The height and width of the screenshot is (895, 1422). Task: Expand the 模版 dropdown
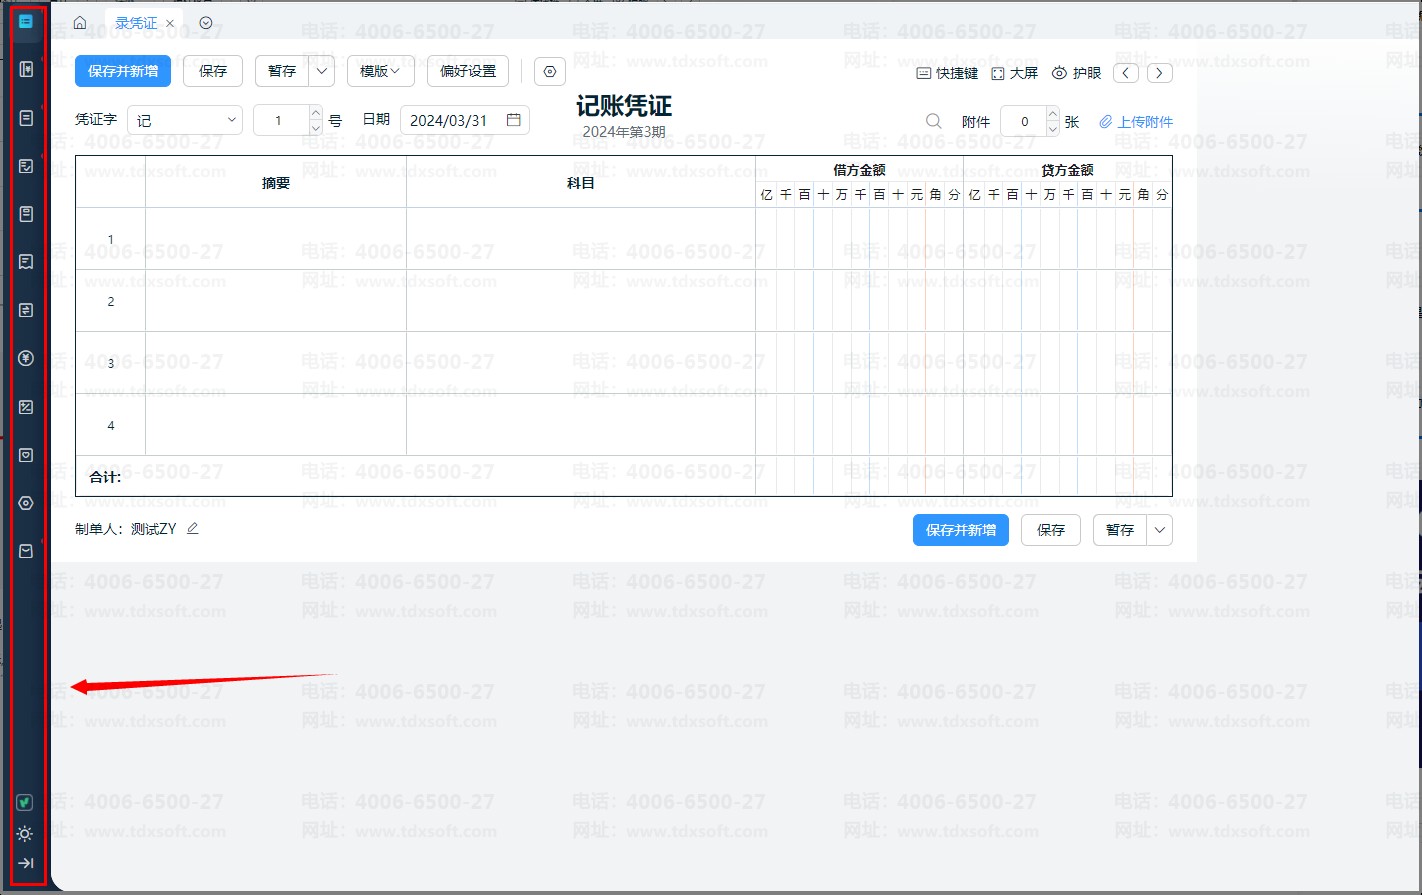coord(380,71)
